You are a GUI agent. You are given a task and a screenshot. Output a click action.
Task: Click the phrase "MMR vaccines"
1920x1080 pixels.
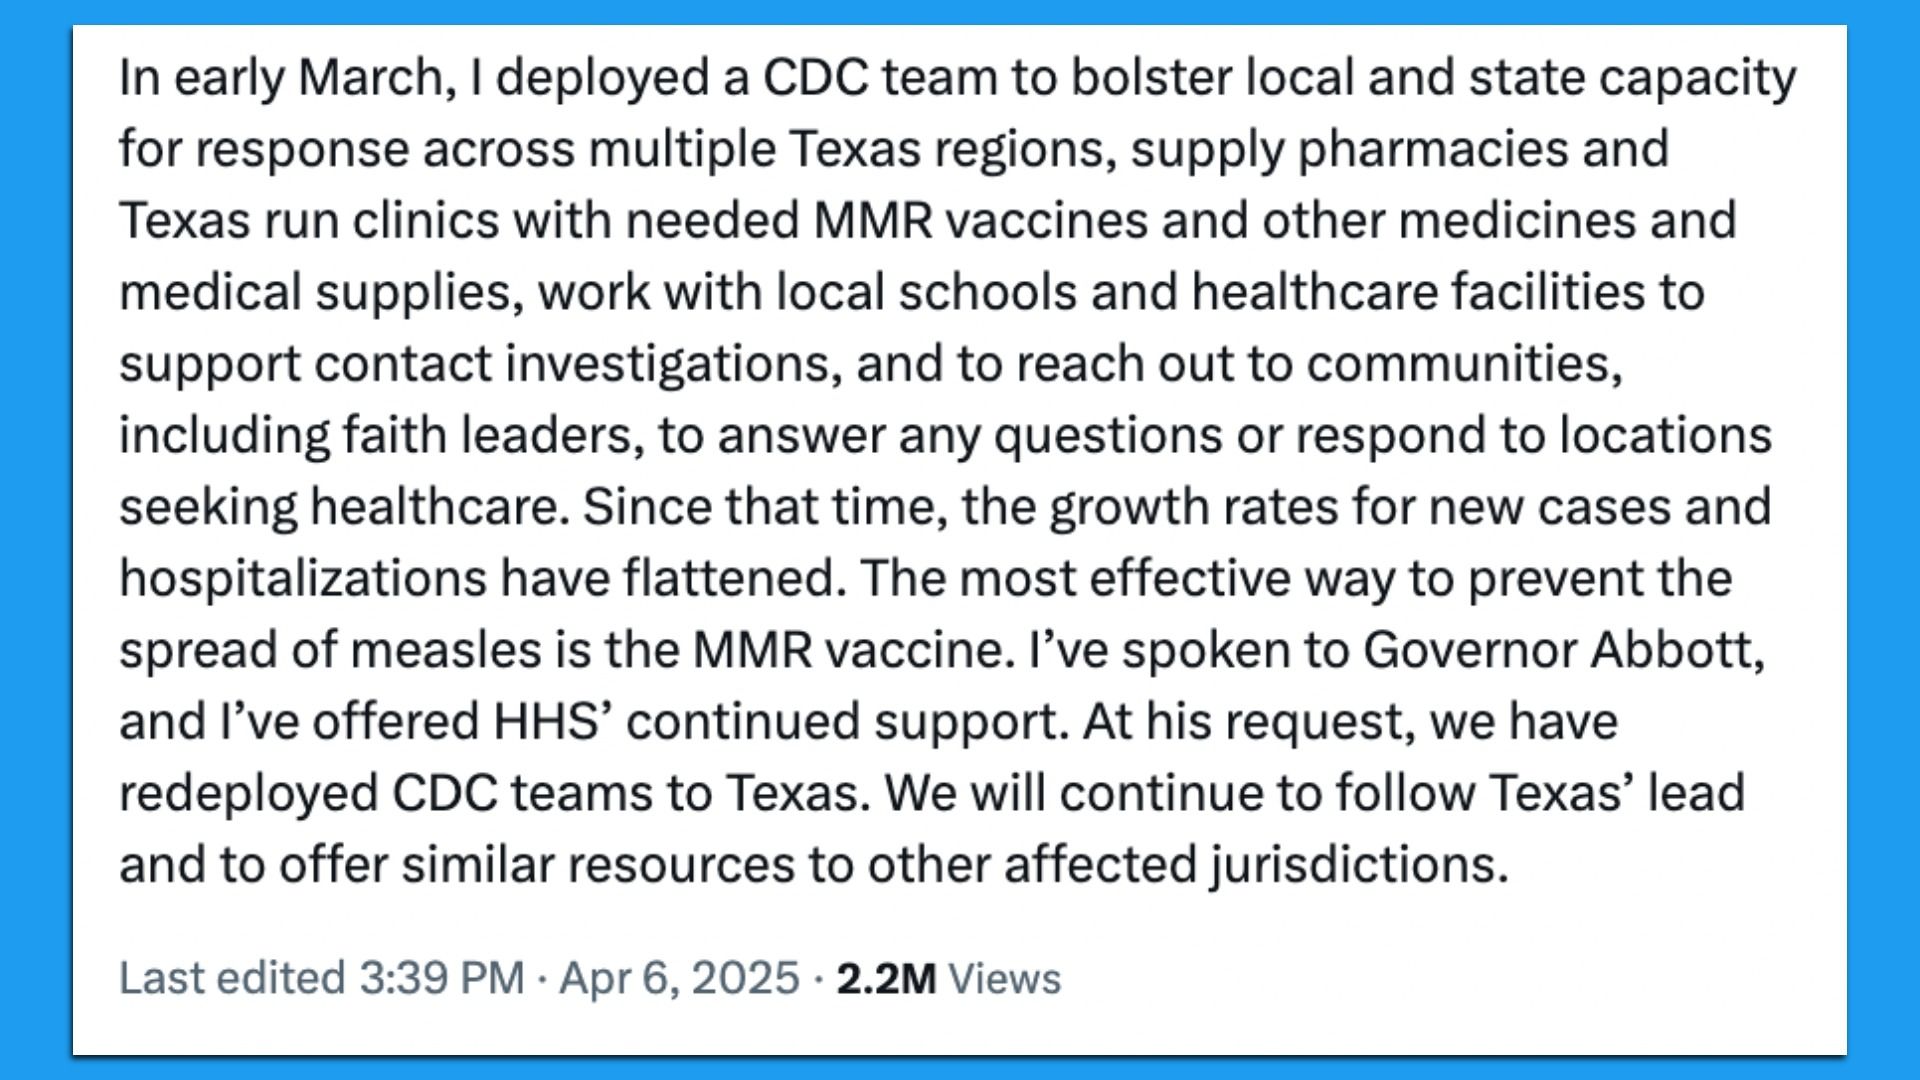tap(979, 220)
